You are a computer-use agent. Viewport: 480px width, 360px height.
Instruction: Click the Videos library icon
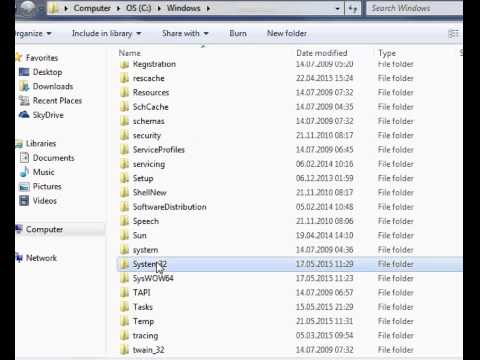point(24,201)
